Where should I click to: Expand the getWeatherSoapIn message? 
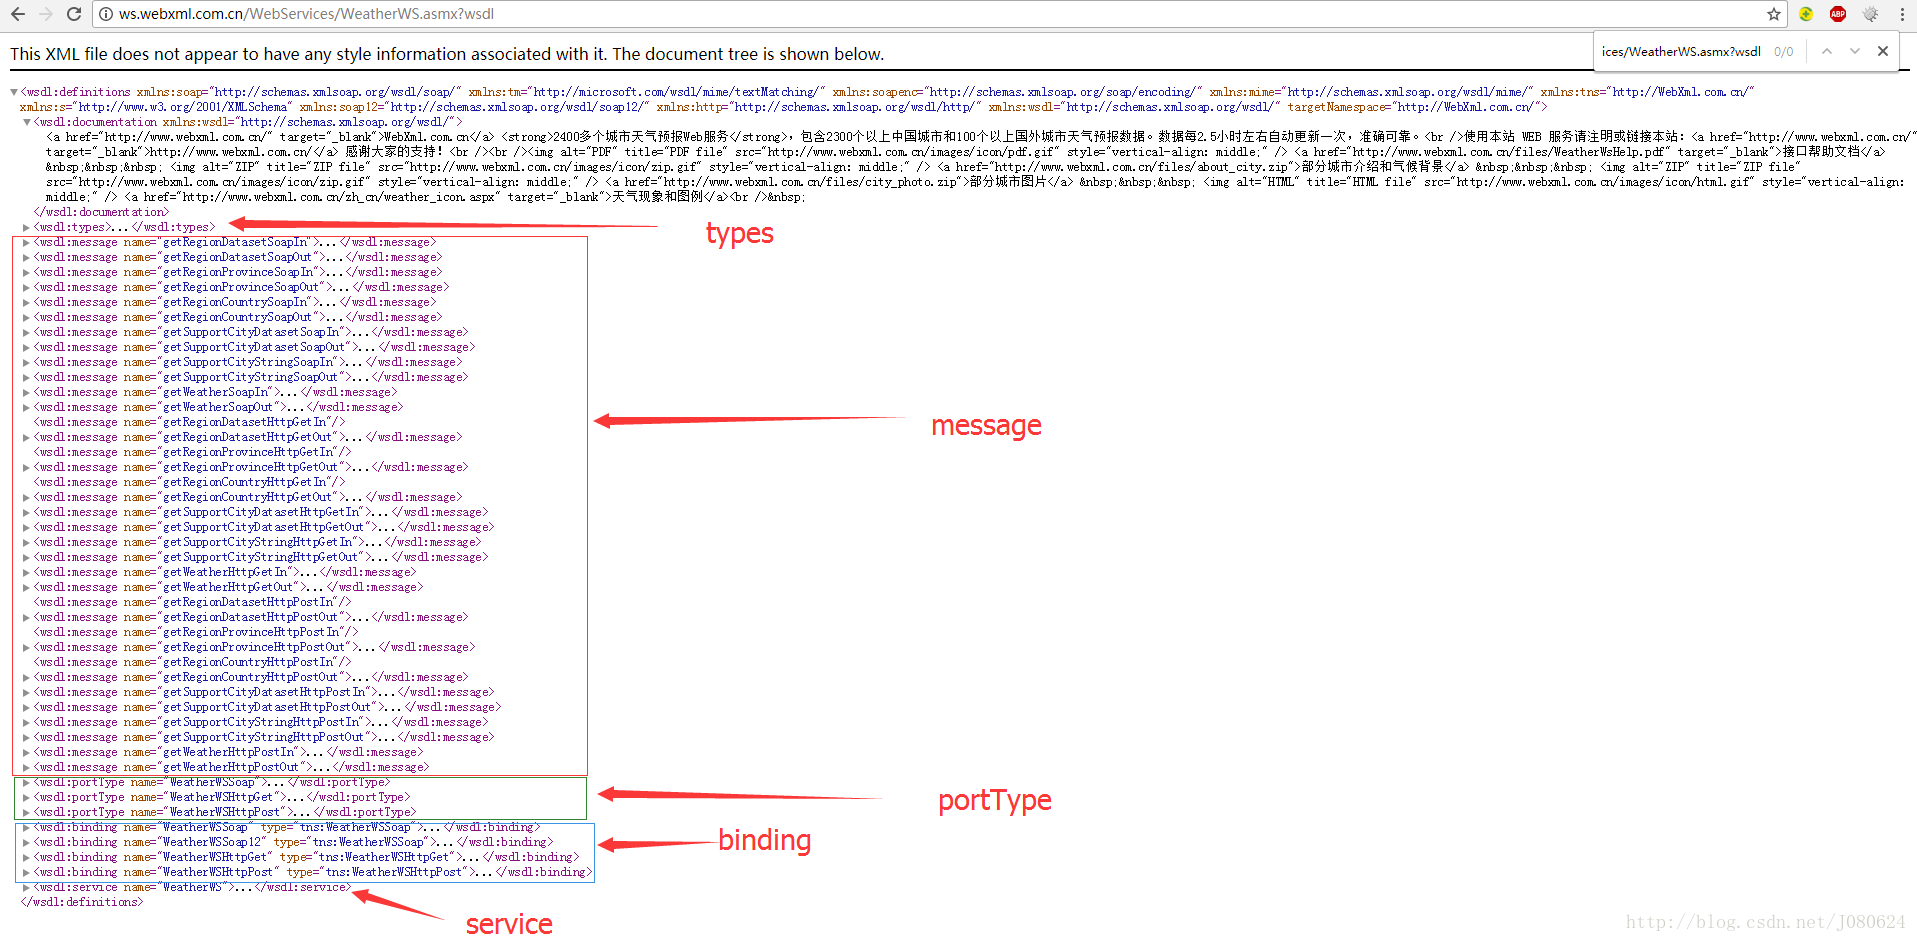coord(27,392)
